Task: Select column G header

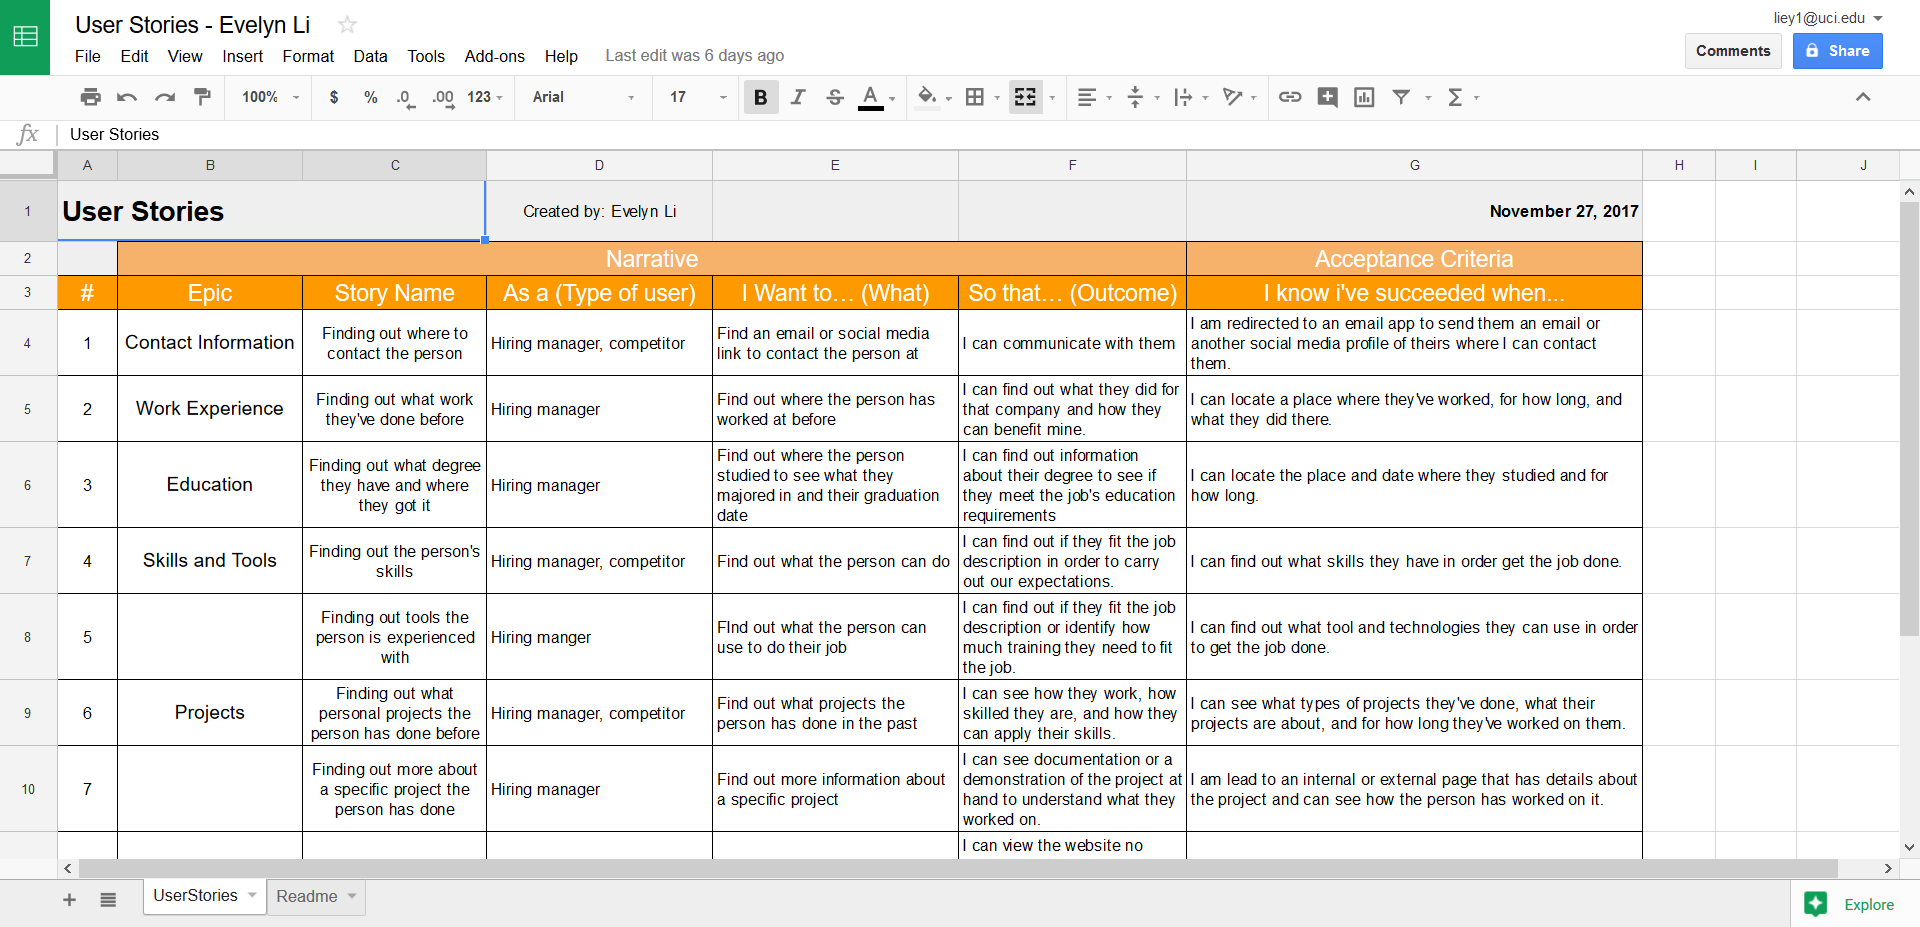Action: [1414, 165]
